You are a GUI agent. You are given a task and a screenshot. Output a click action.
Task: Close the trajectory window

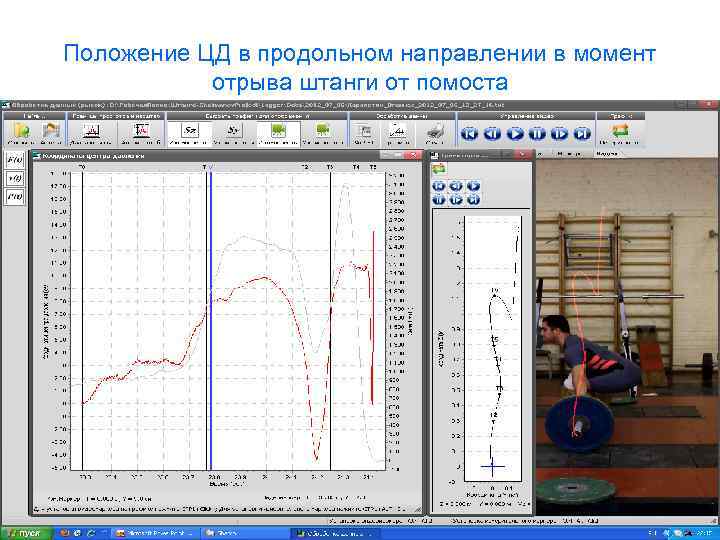tap(523, 156)
